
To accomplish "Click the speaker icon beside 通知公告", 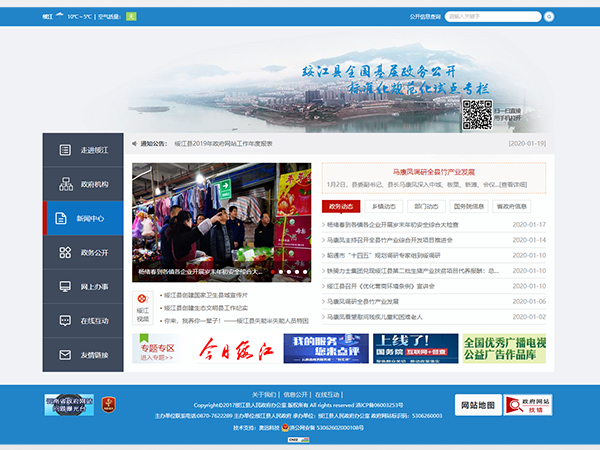I will click(134, 143).
